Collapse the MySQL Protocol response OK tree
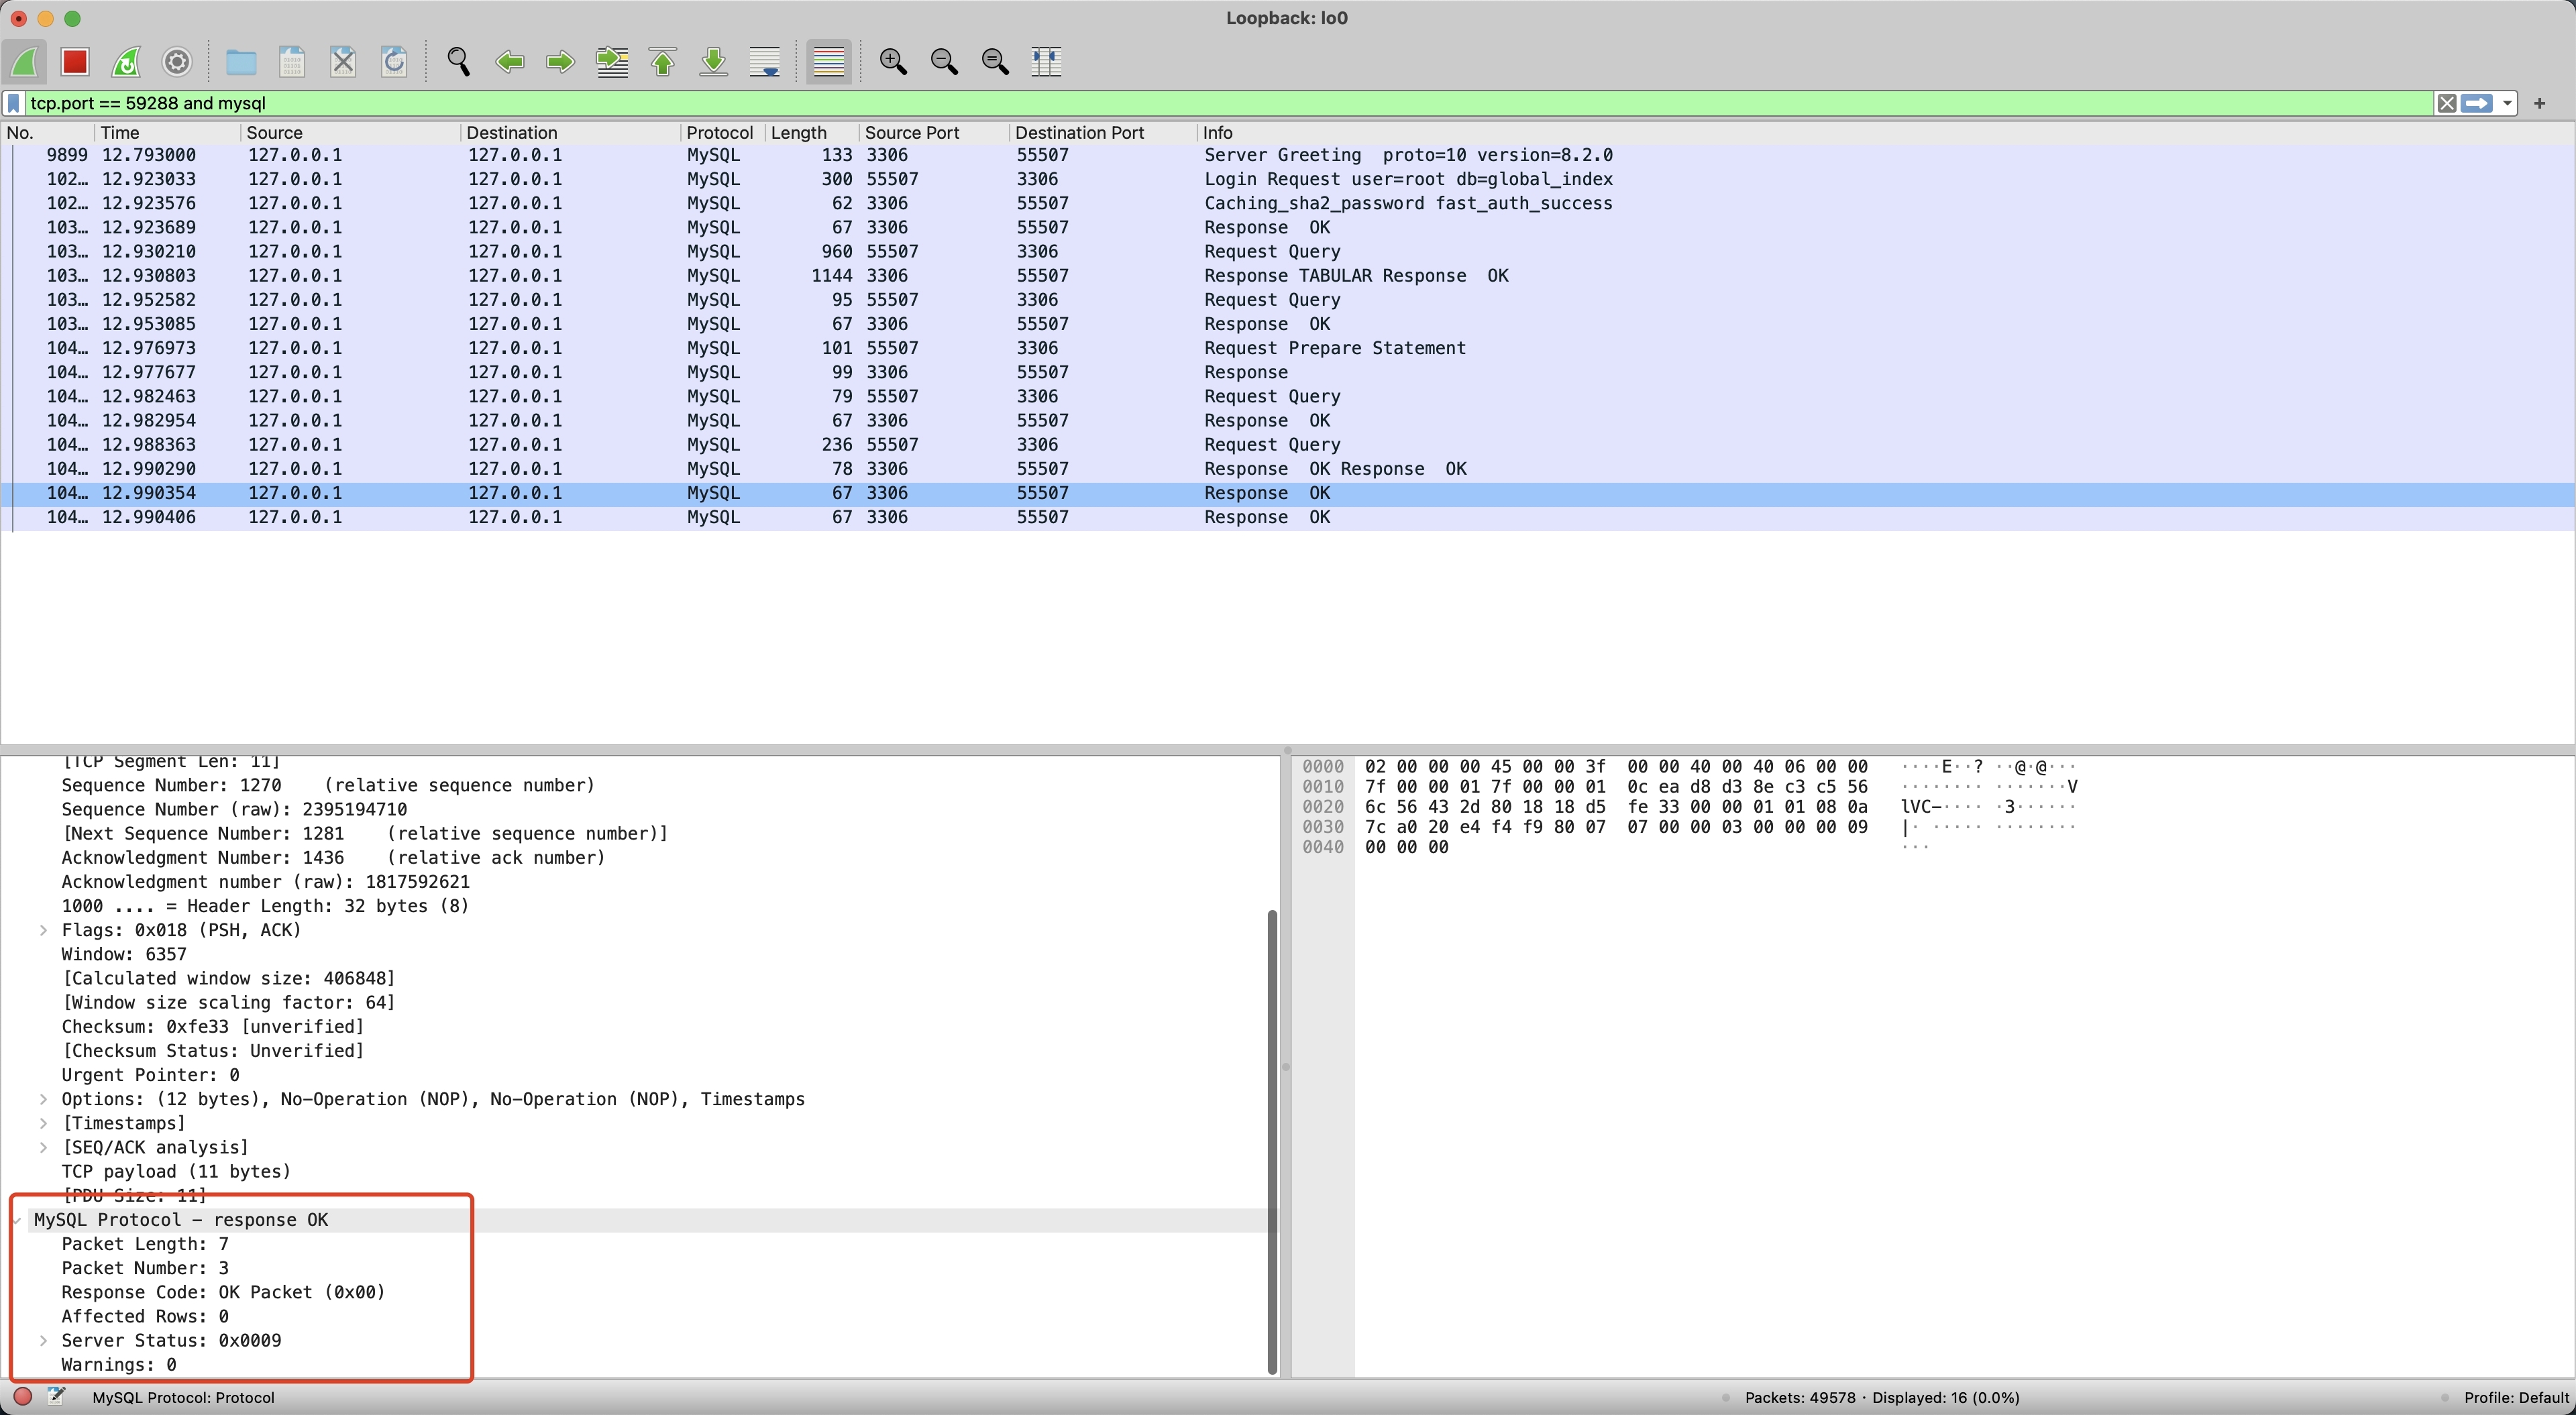This screenshot has height=1415, width=2576. pos(17,1220)
